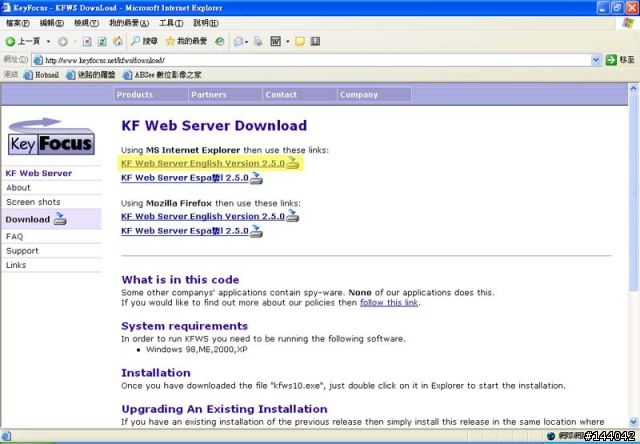Click the Forward arrow toolbar button

62,41
